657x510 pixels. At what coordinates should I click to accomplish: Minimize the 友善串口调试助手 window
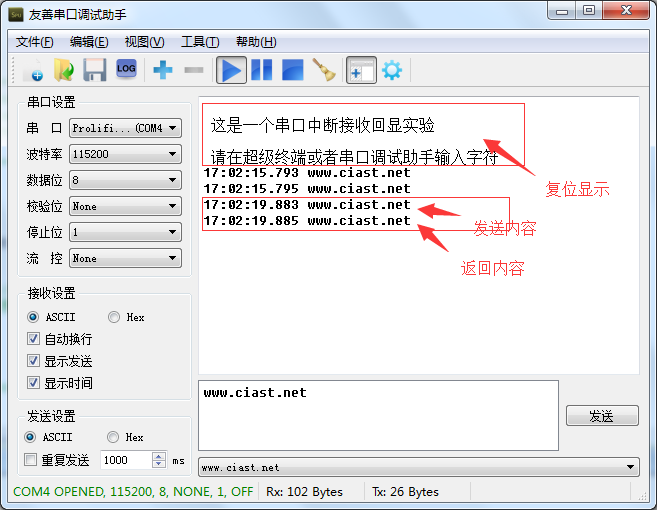coord(561,11)
